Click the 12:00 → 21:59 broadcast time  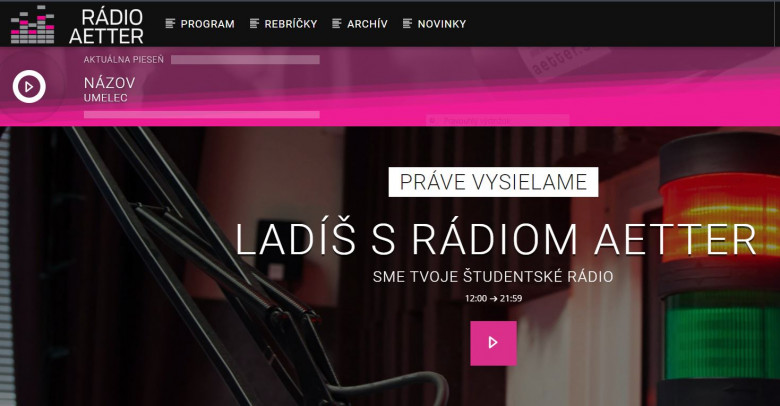click(493, 299)
